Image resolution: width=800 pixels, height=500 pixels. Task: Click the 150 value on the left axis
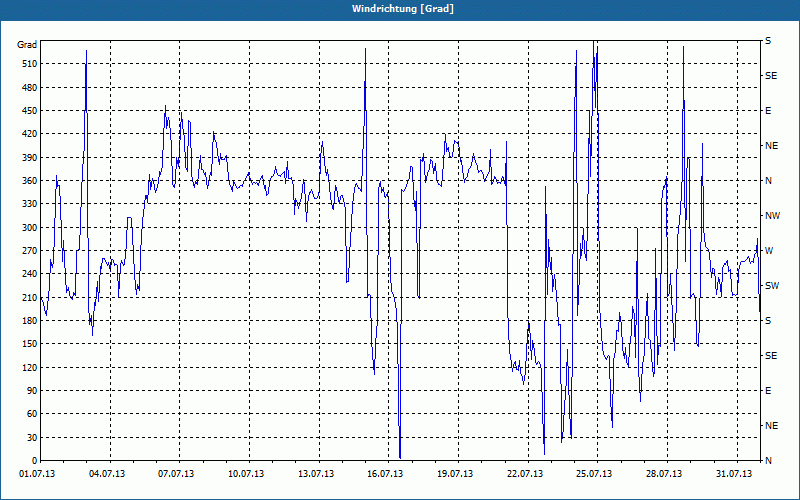tap(30, 344)
